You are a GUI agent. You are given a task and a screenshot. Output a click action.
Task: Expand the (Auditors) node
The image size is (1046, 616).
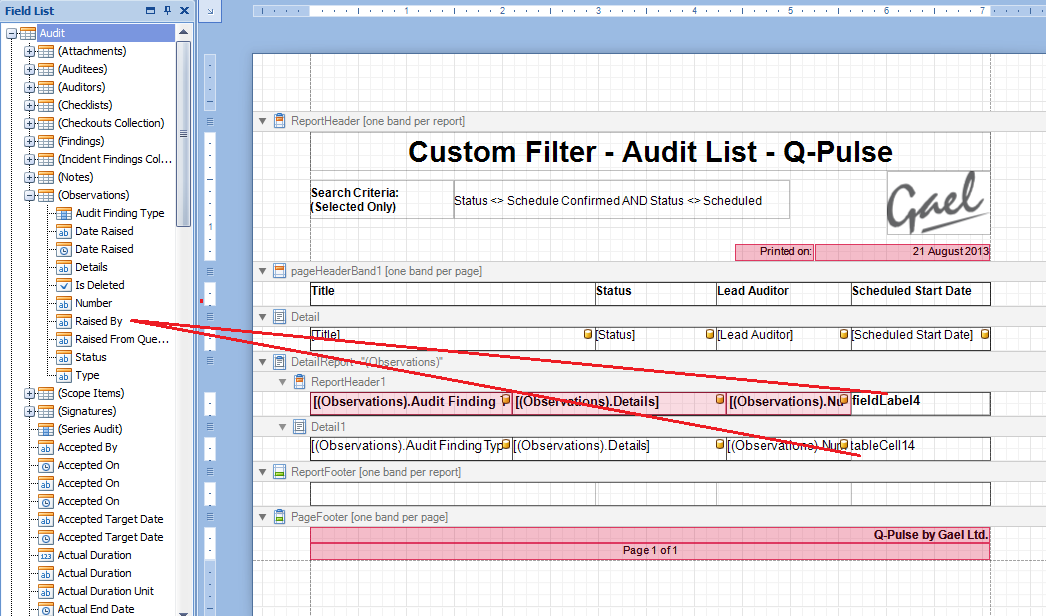coord(29,87)
